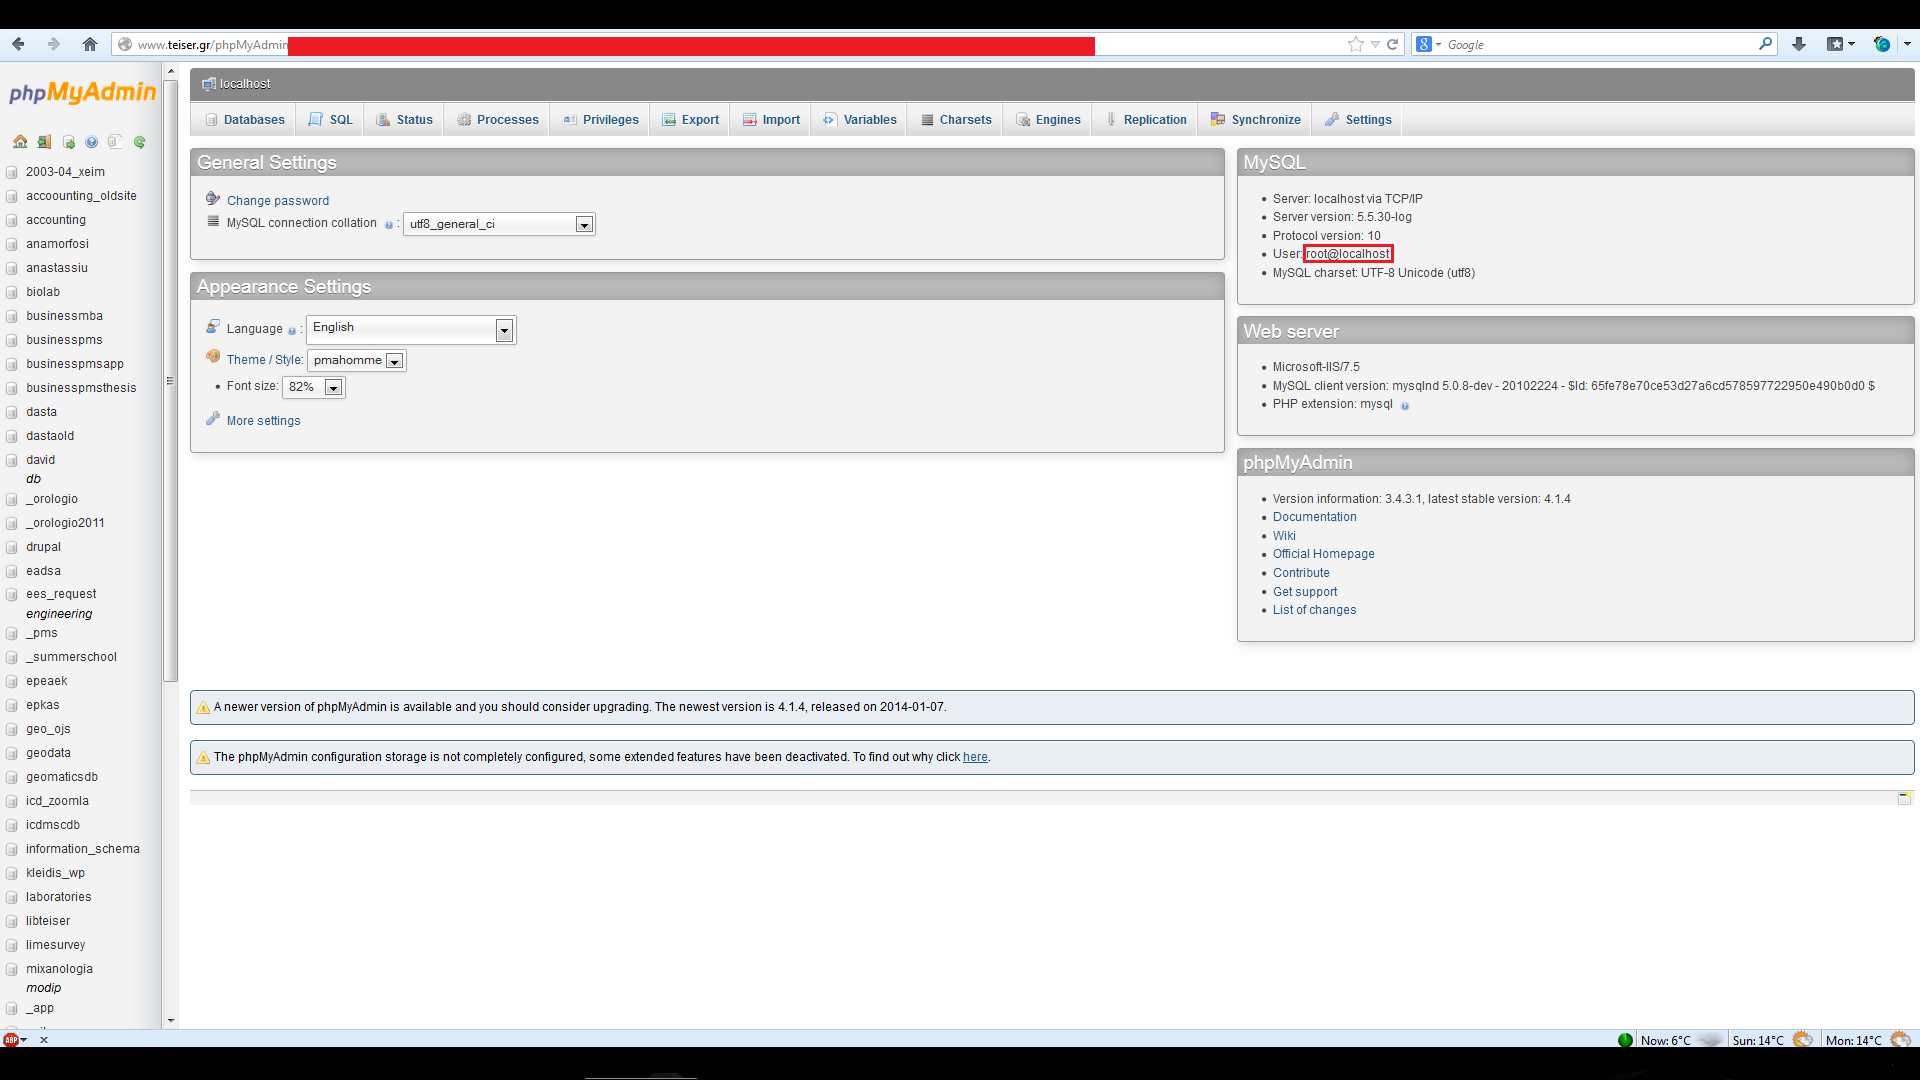Open the Settings tab
The image size is (1920, 1080).
(1358, 120)
